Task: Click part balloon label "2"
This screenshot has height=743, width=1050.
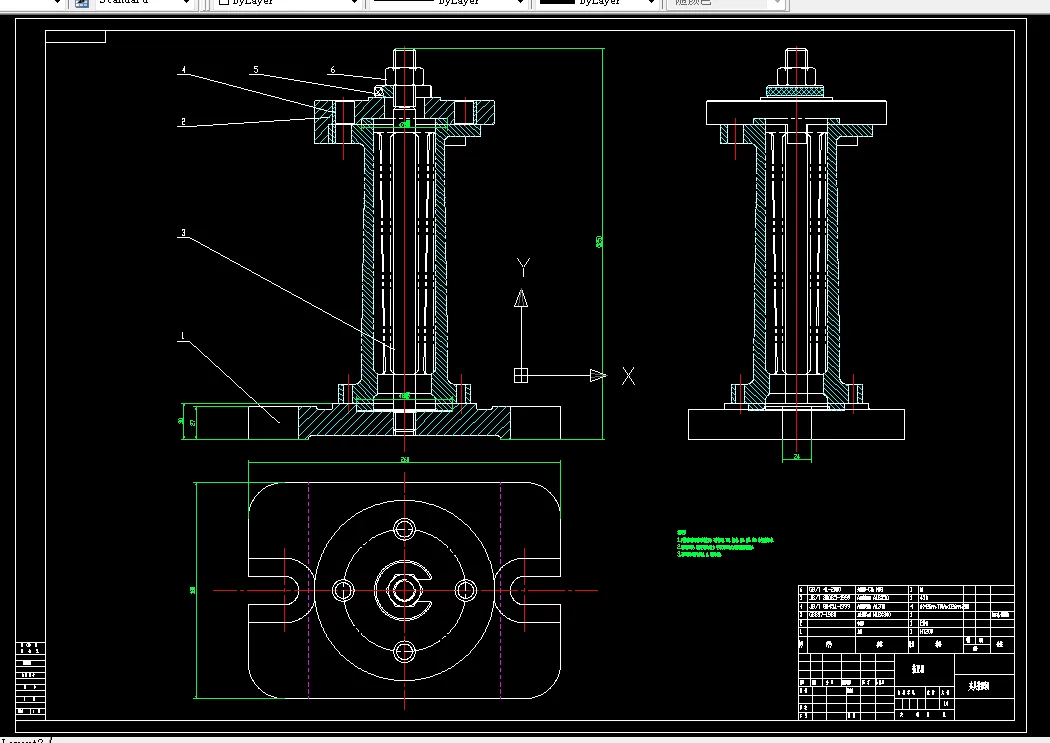Action: coord(183,121)
